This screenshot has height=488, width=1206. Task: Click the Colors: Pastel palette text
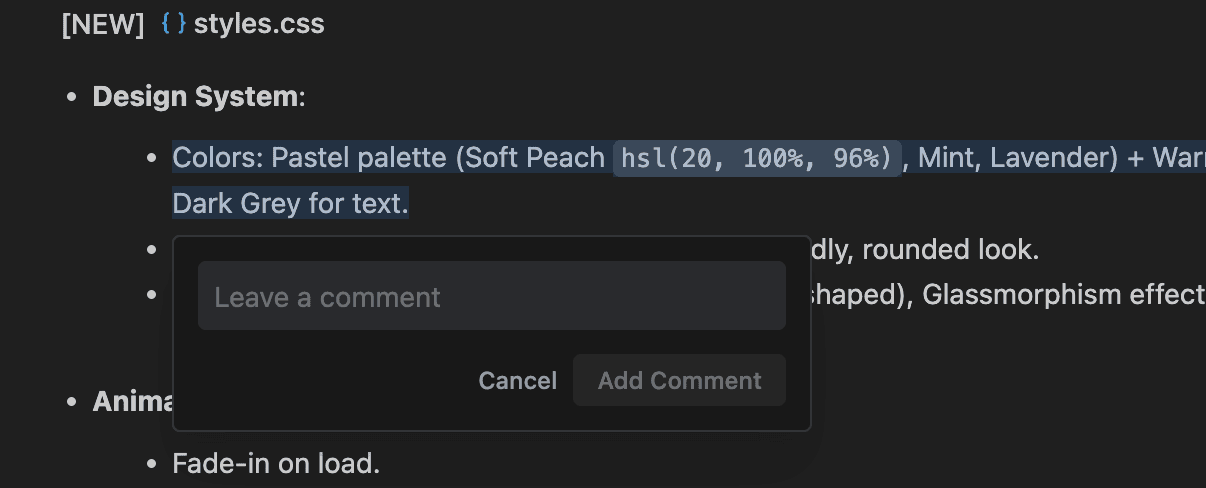[308, 158]
